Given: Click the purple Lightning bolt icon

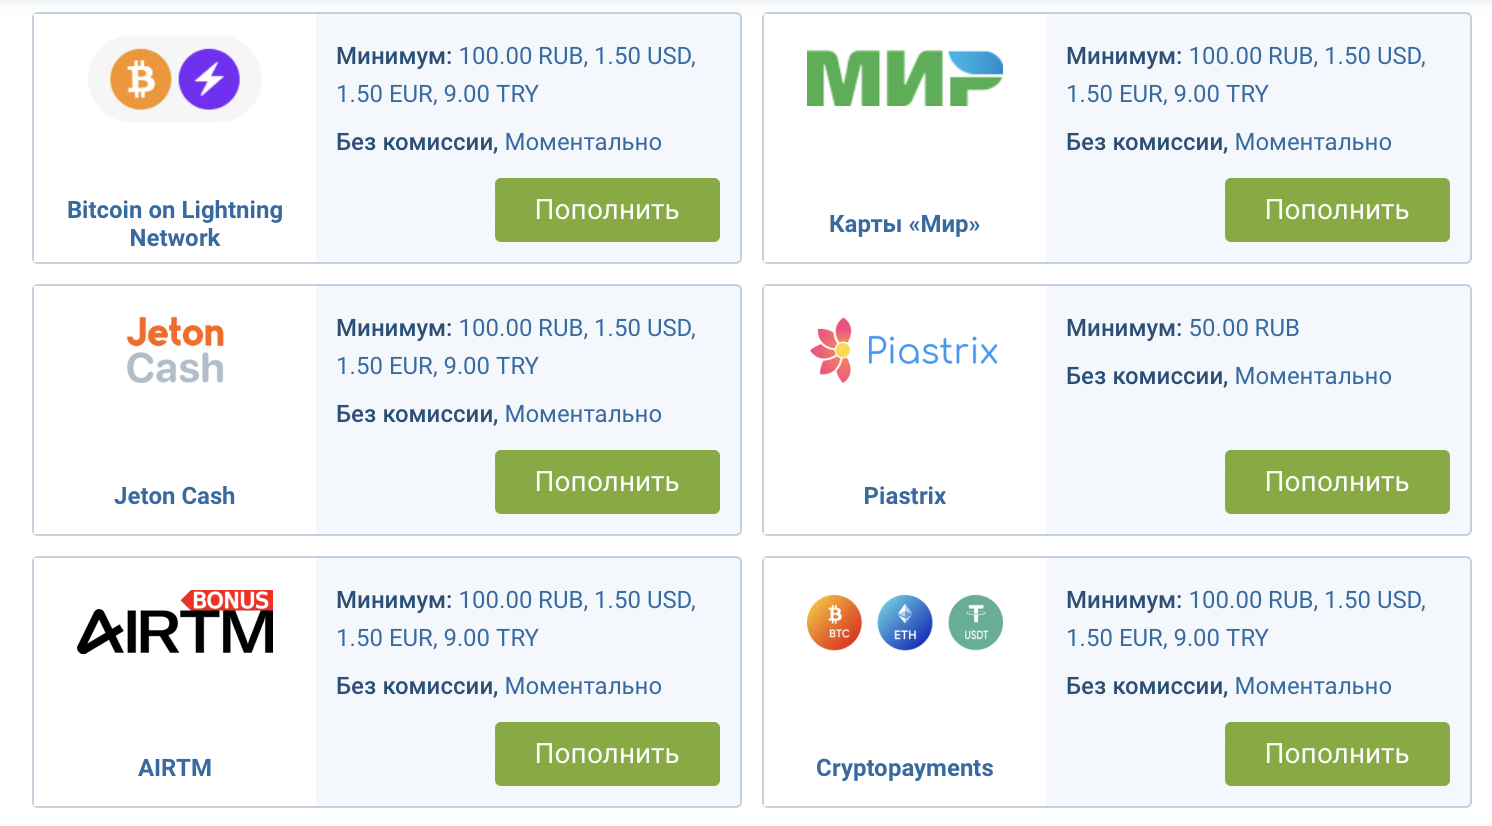Looking at the screenshot, I should pyautogui.click(x=209, y=79).
